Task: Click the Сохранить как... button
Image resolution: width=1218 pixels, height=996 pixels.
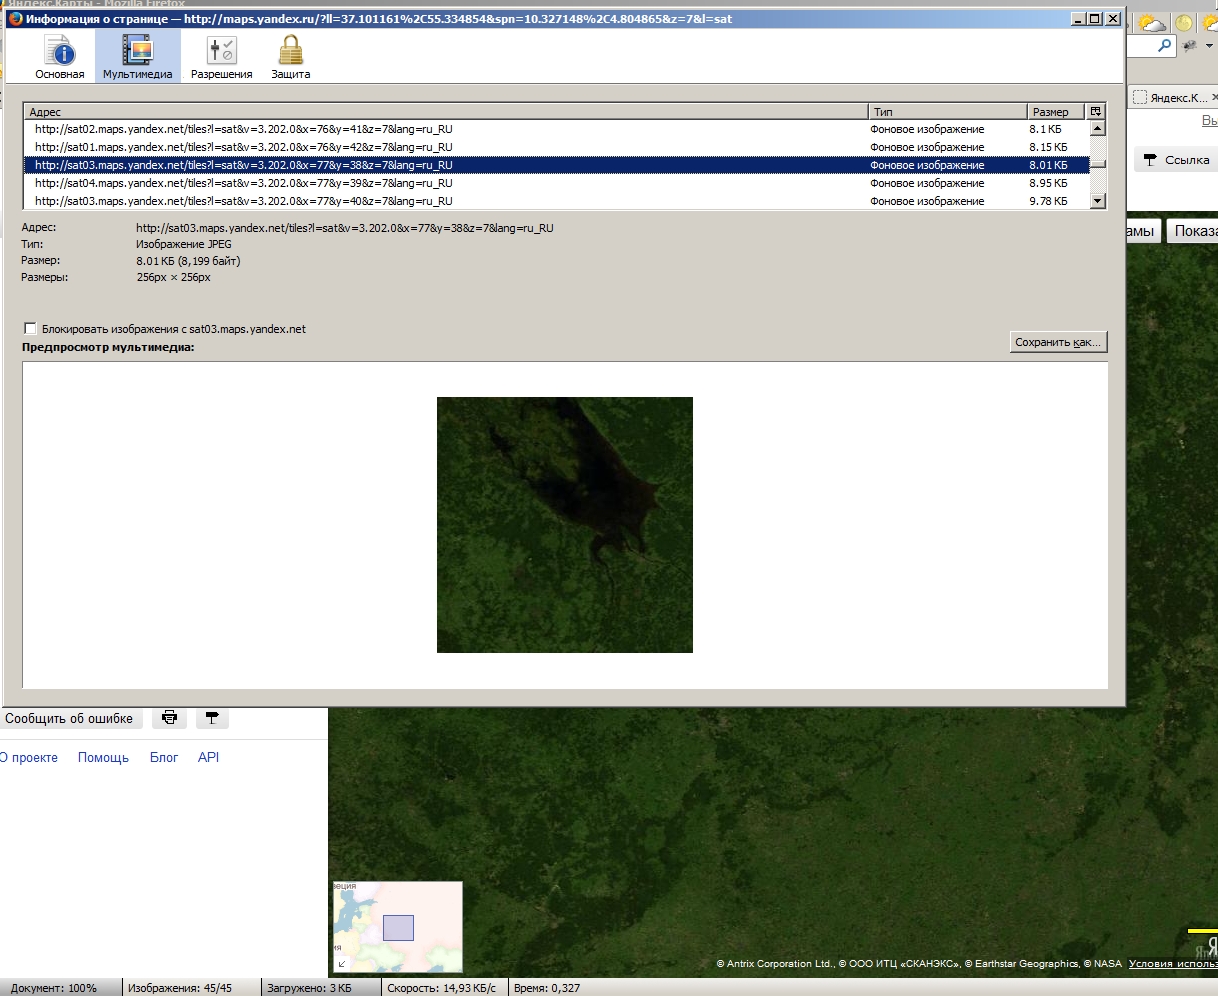Action: (1058, 342)
